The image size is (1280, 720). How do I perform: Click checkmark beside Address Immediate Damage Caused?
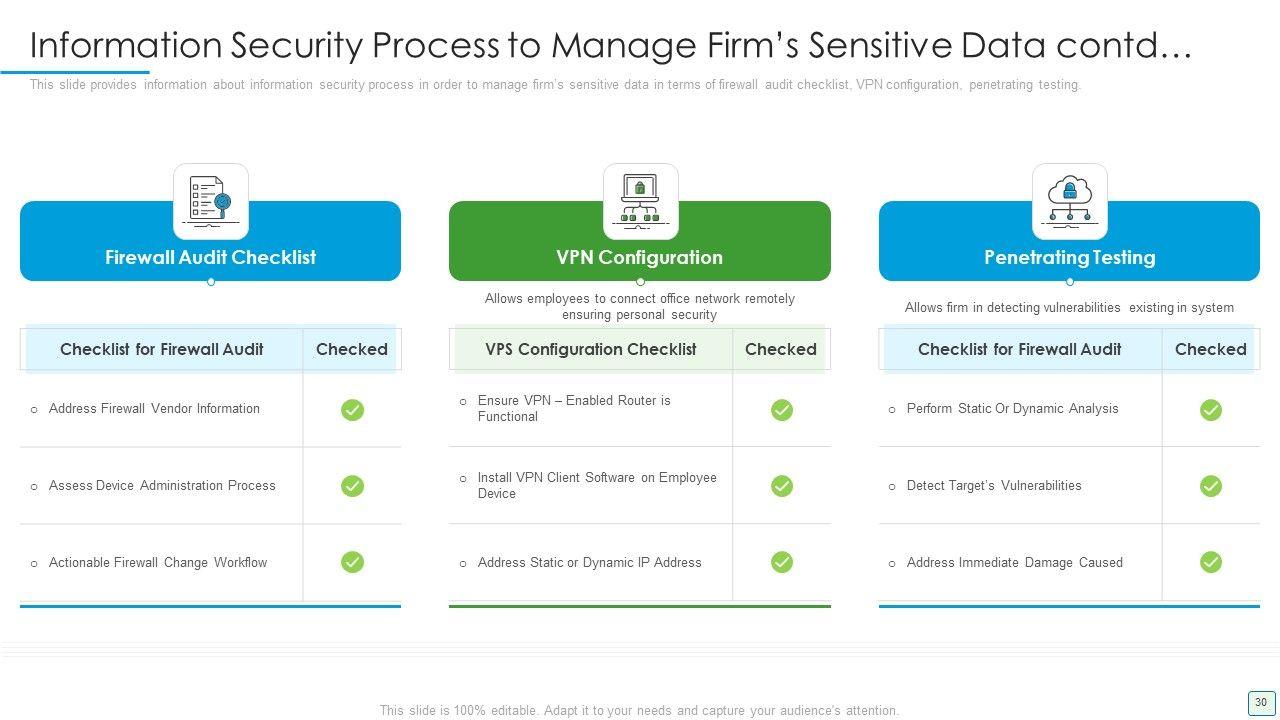1211,562
